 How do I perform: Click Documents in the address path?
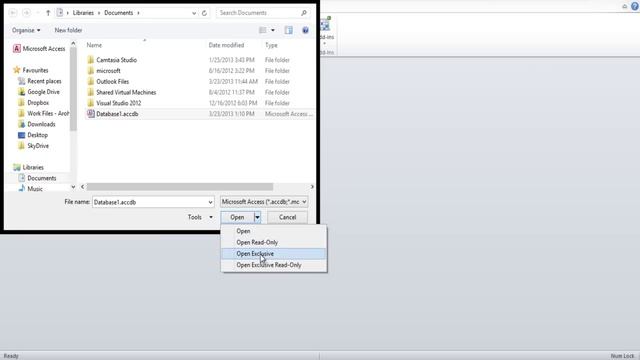click(118, 13)
